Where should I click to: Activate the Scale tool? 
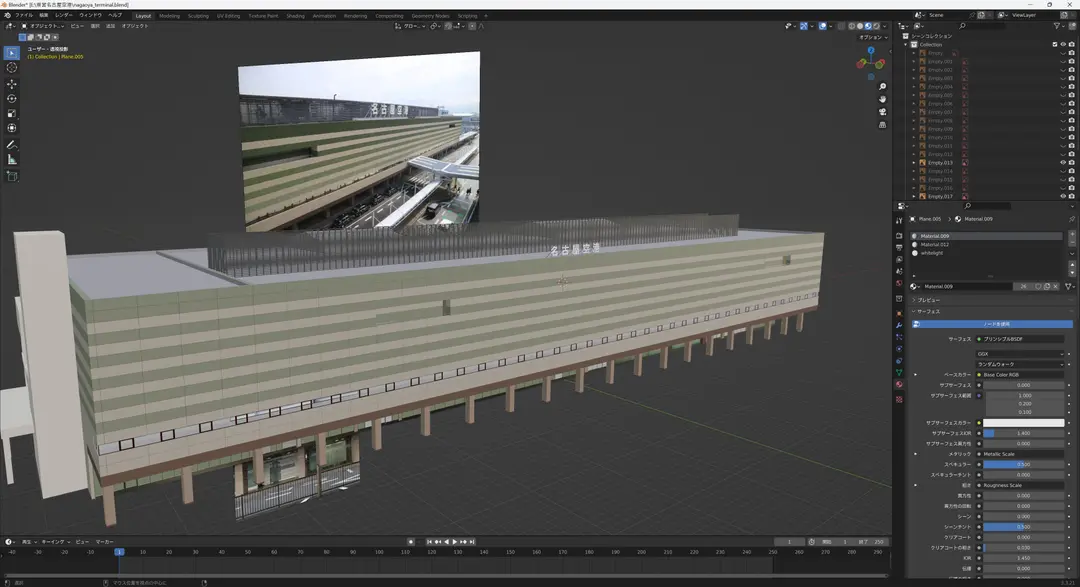click(12, 114)
